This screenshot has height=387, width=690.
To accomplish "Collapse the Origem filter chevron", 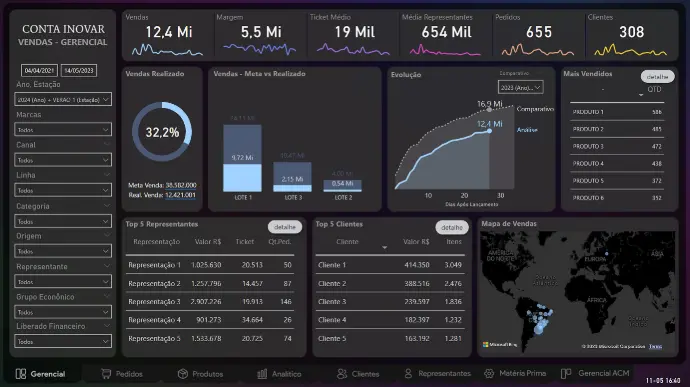I will coord(106,236).
